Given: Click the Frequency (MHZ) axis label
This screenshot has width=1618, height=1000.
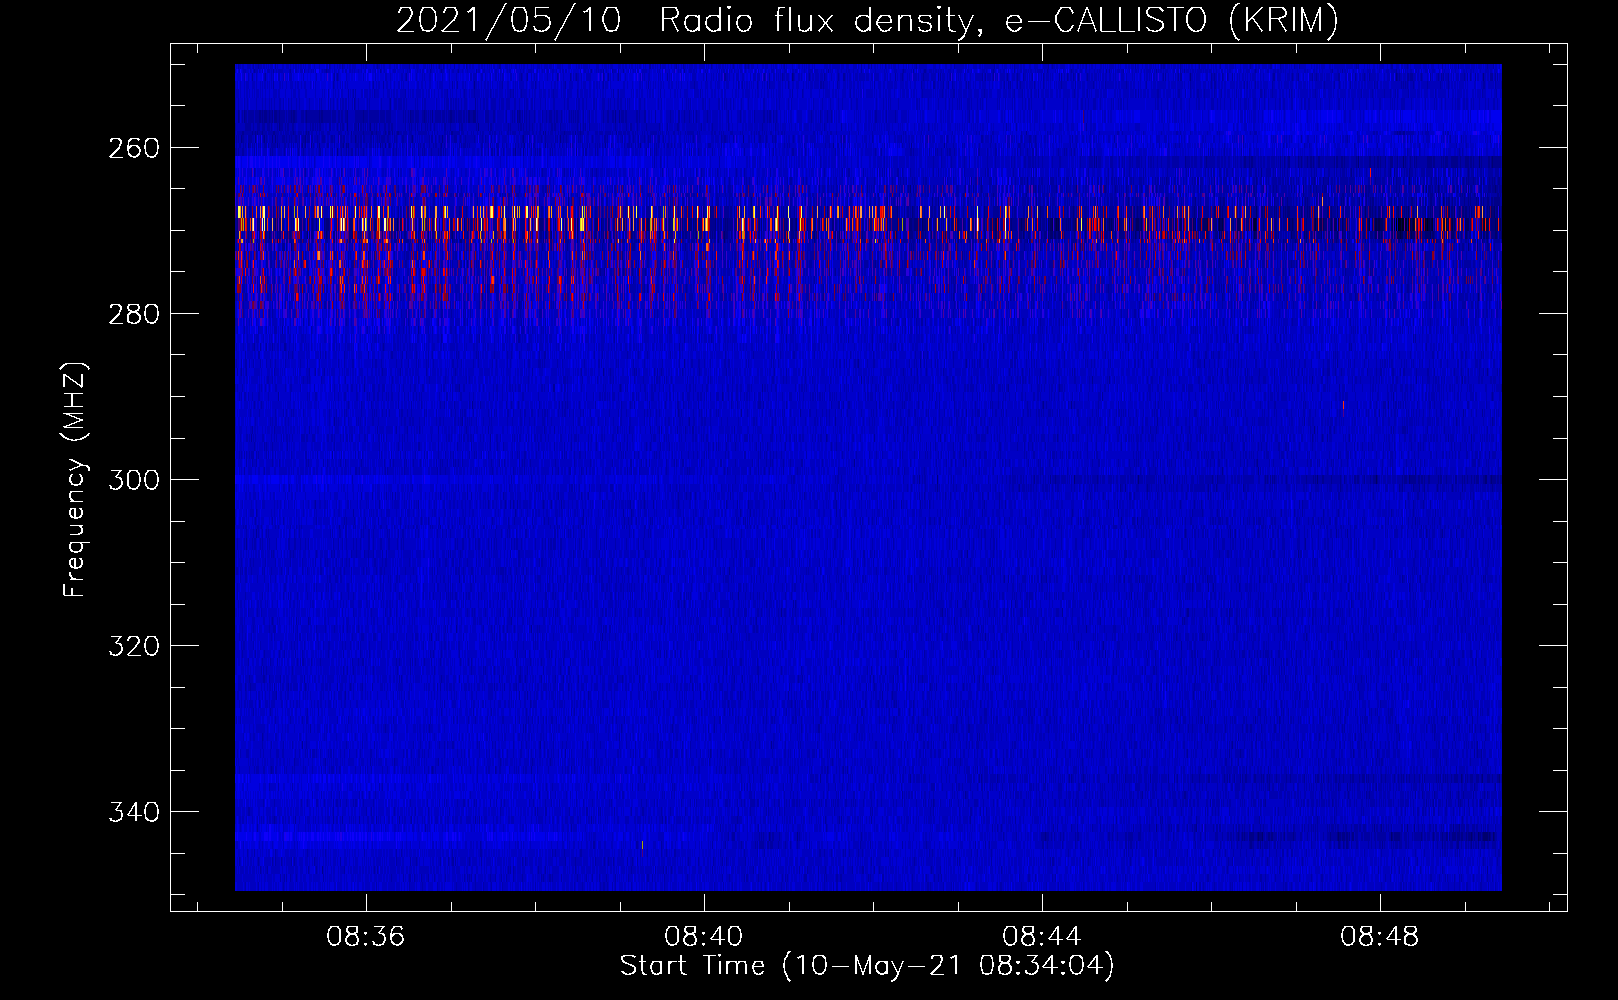Looking at the screenshot, I should point(76,480).
